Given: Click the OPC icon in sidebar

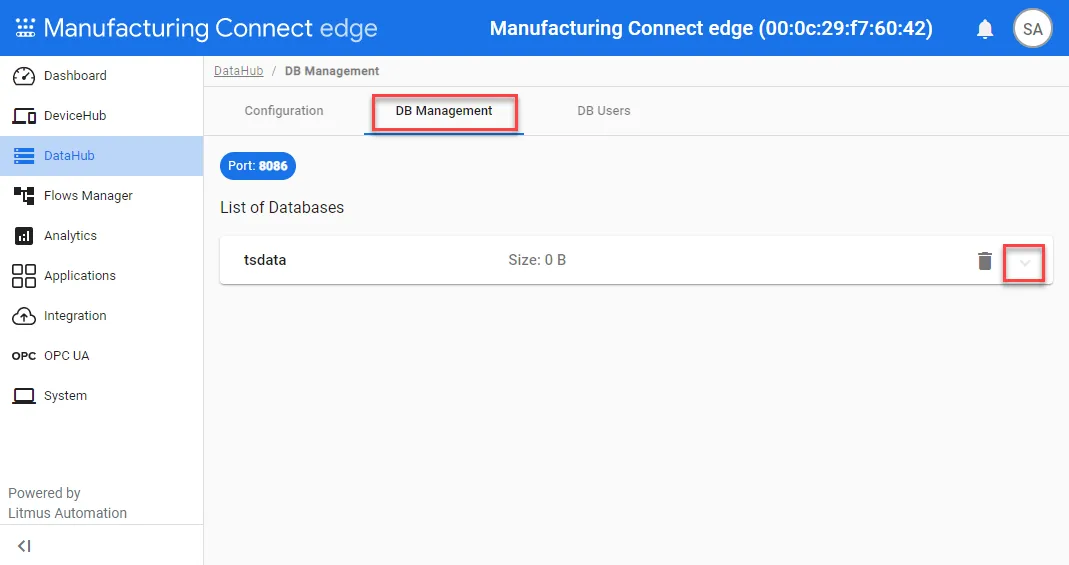Looking at the screenshot, I should [24, 356].
